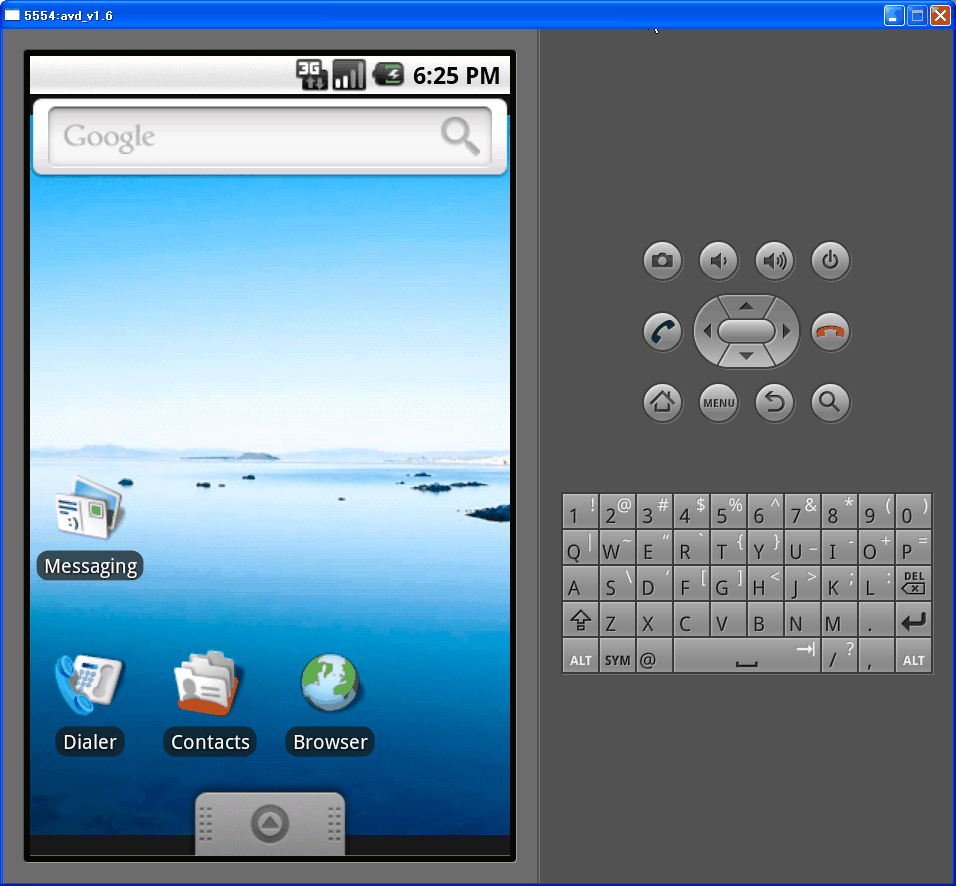The width and height of the screenshot is (956, 886).
Task: Click the emulator power button
Action: (830, 261)
